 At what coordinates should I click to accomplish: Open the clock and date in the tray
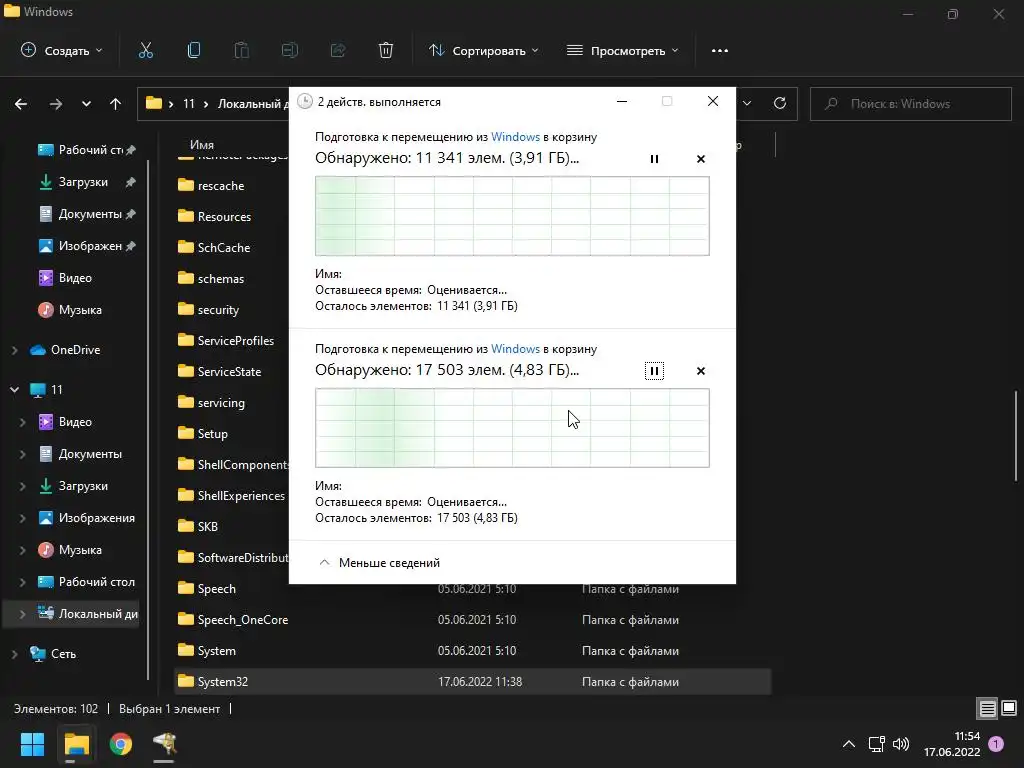tap(952, 744)
